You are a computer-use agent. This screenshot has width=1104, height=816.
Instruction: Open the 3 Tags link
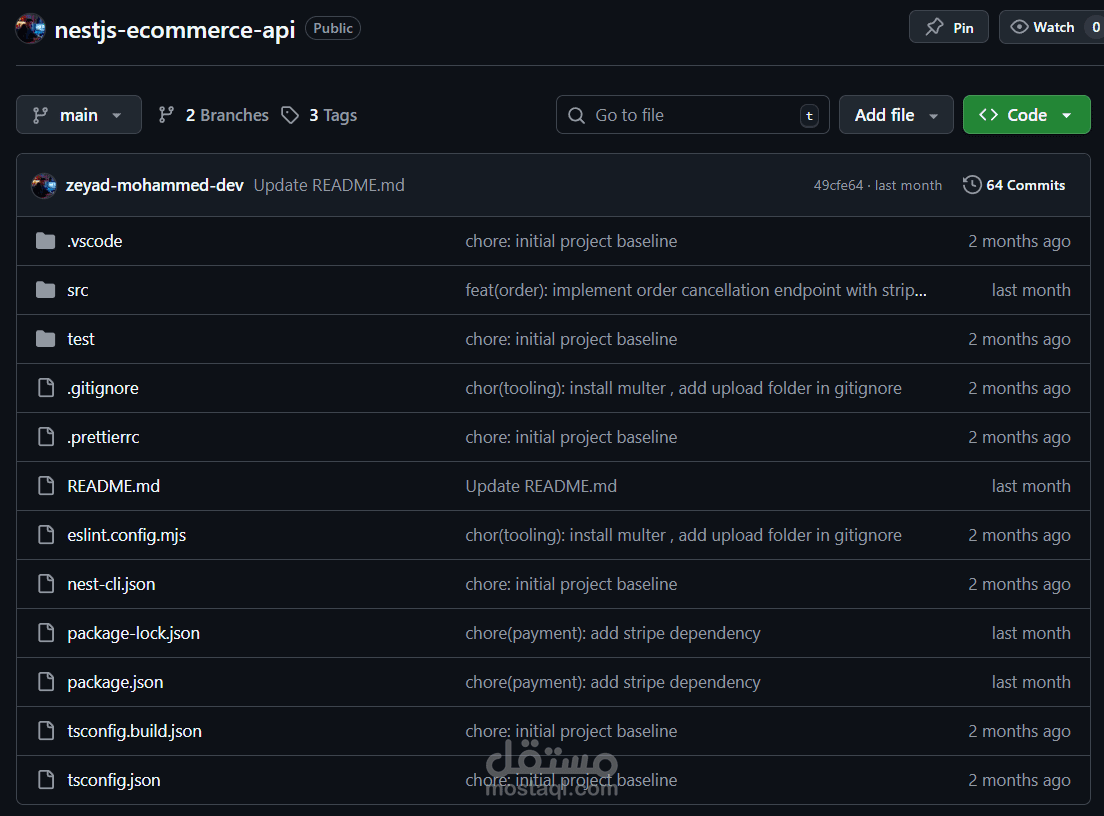(333, 115)
